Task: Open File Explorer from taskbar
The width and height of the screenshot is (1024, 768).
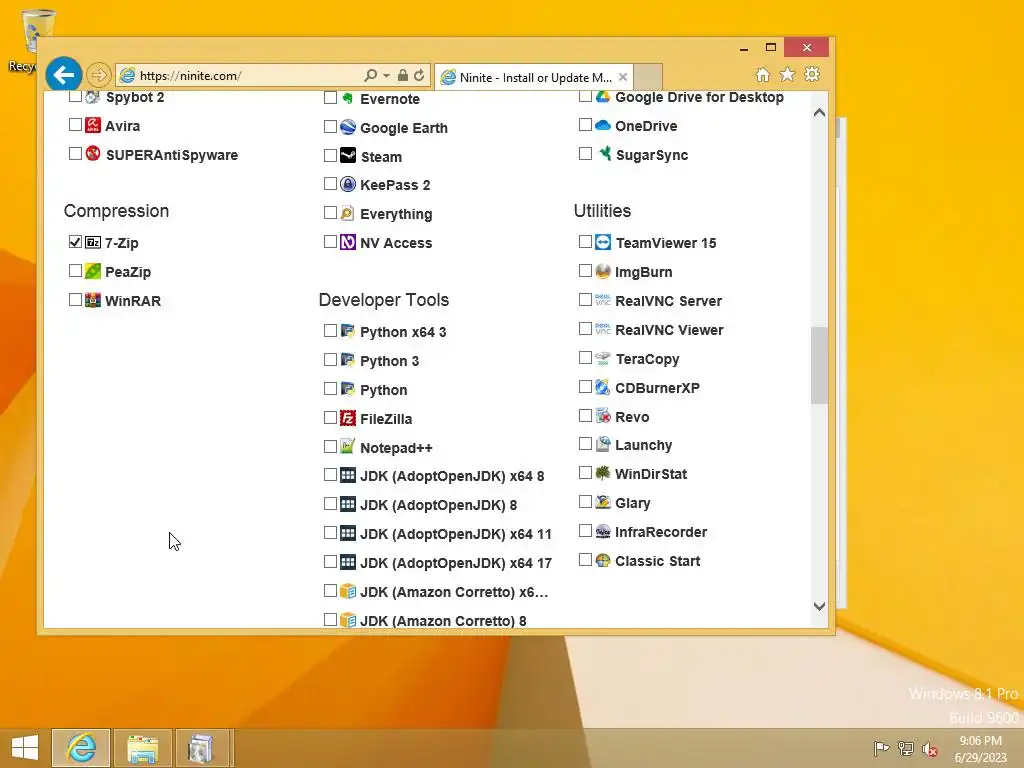Action: pos(143,748)
